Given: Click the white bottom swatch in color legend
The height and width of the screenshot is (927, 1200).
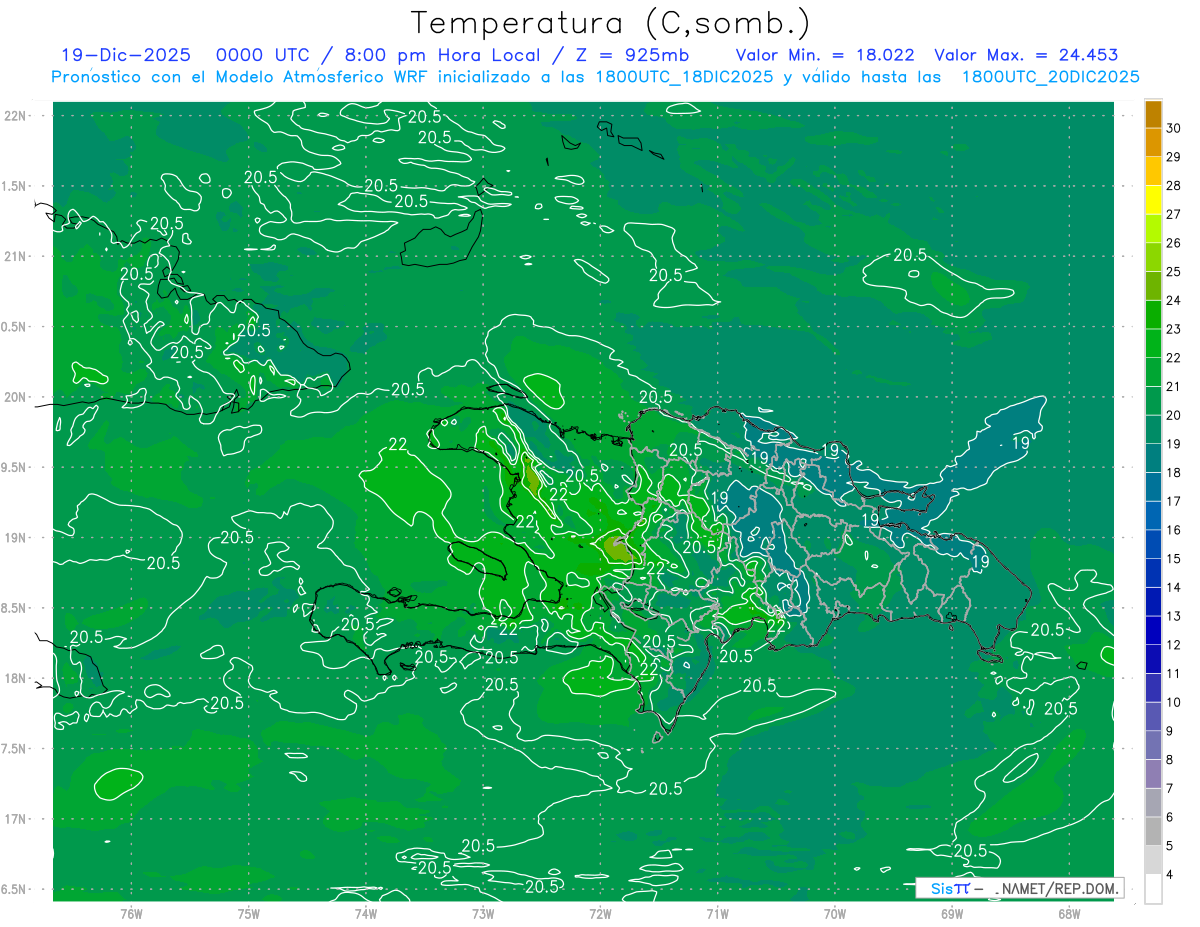Looking at the screenshot, I should point(1153,890).
